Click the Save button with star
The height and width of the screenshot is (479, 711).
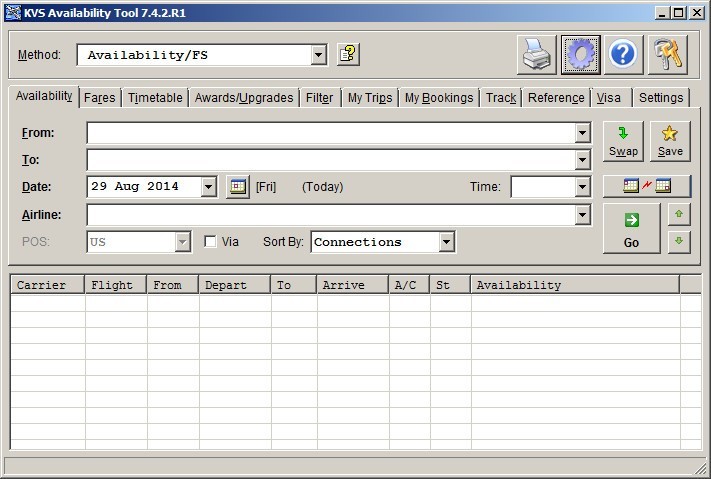(x=670, y=141)
